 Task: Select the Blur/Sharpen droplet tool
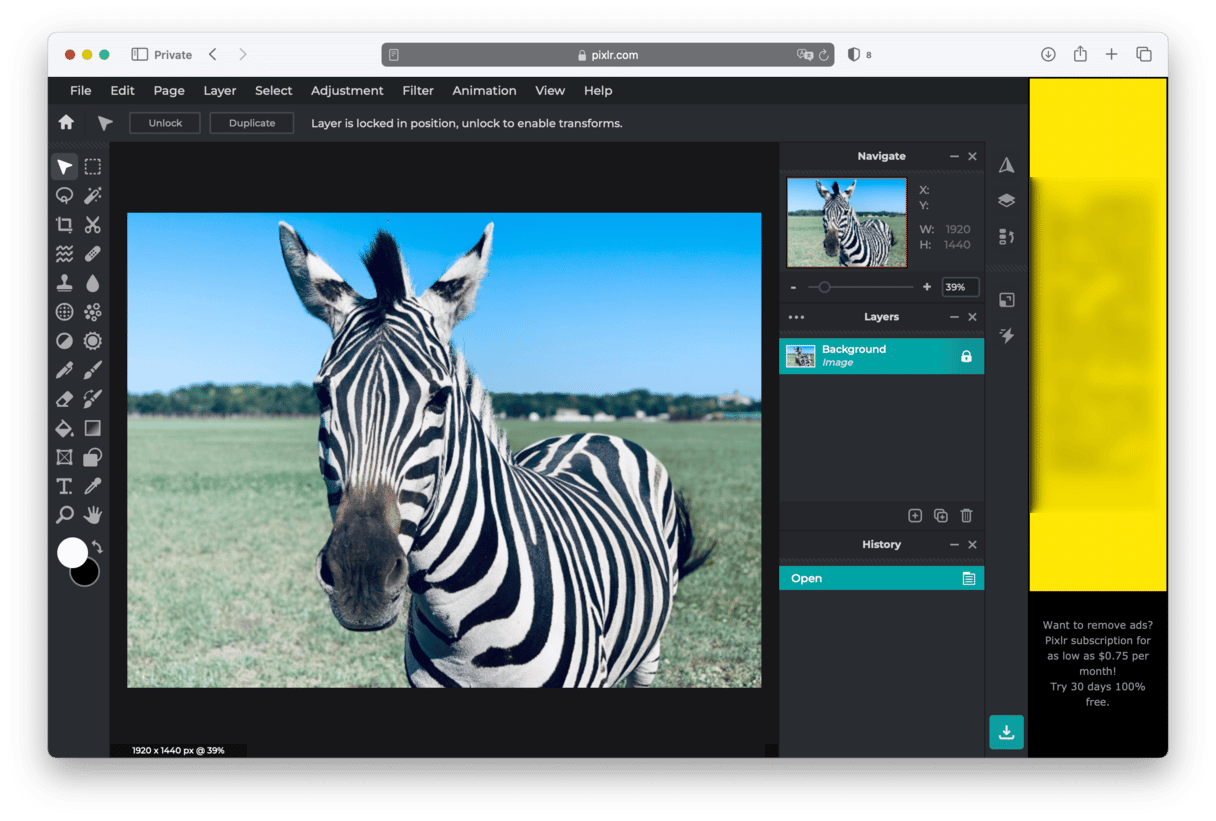click(x=93, y=283)
